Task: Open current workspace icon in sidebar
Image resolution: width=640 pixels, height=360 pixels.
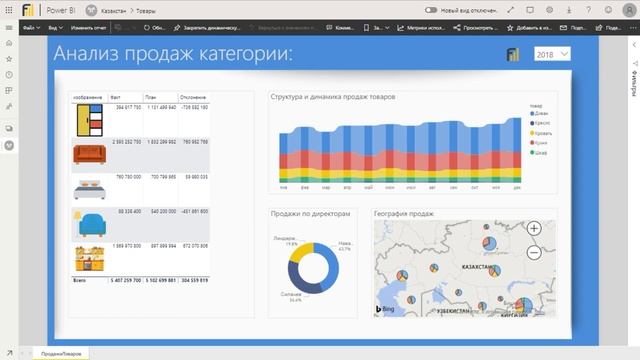Action: coord(9,145)
